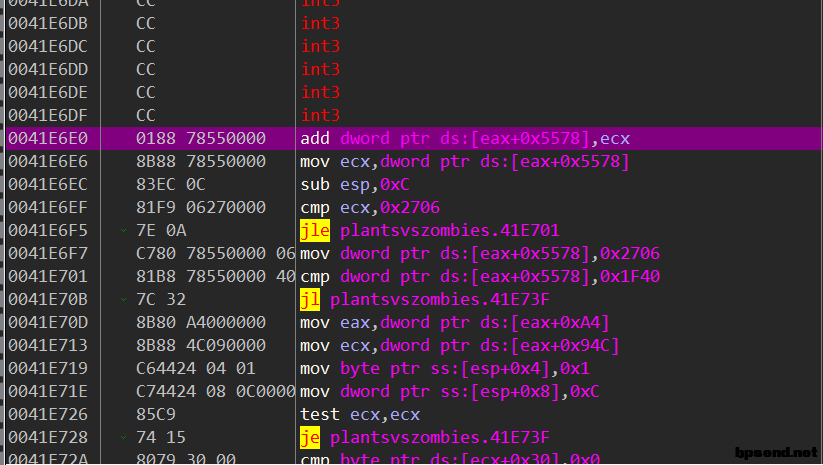
Task: Click the je plantsvszombies.41E73F instruction
Action: click(x=425, y=438)
